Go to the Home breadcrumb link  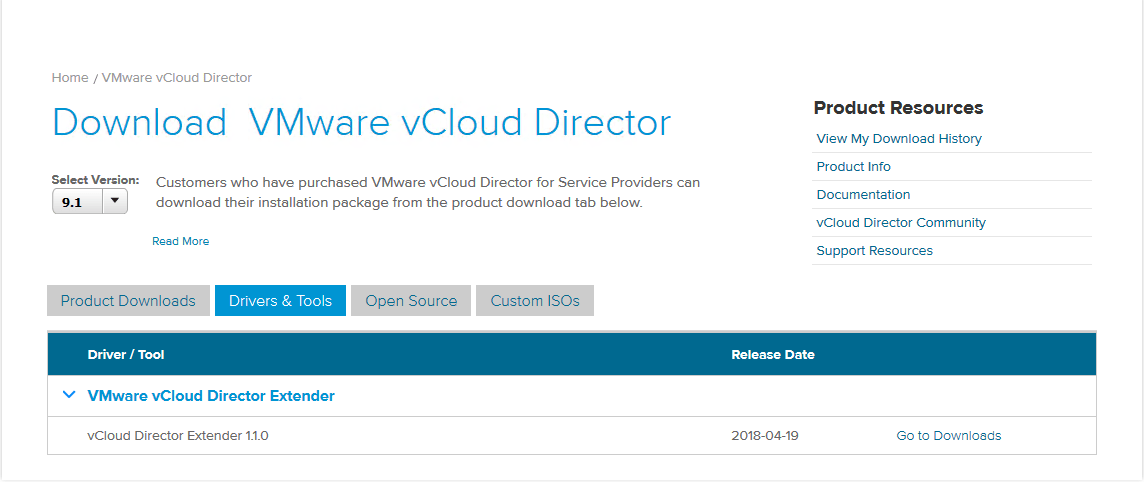70,77
